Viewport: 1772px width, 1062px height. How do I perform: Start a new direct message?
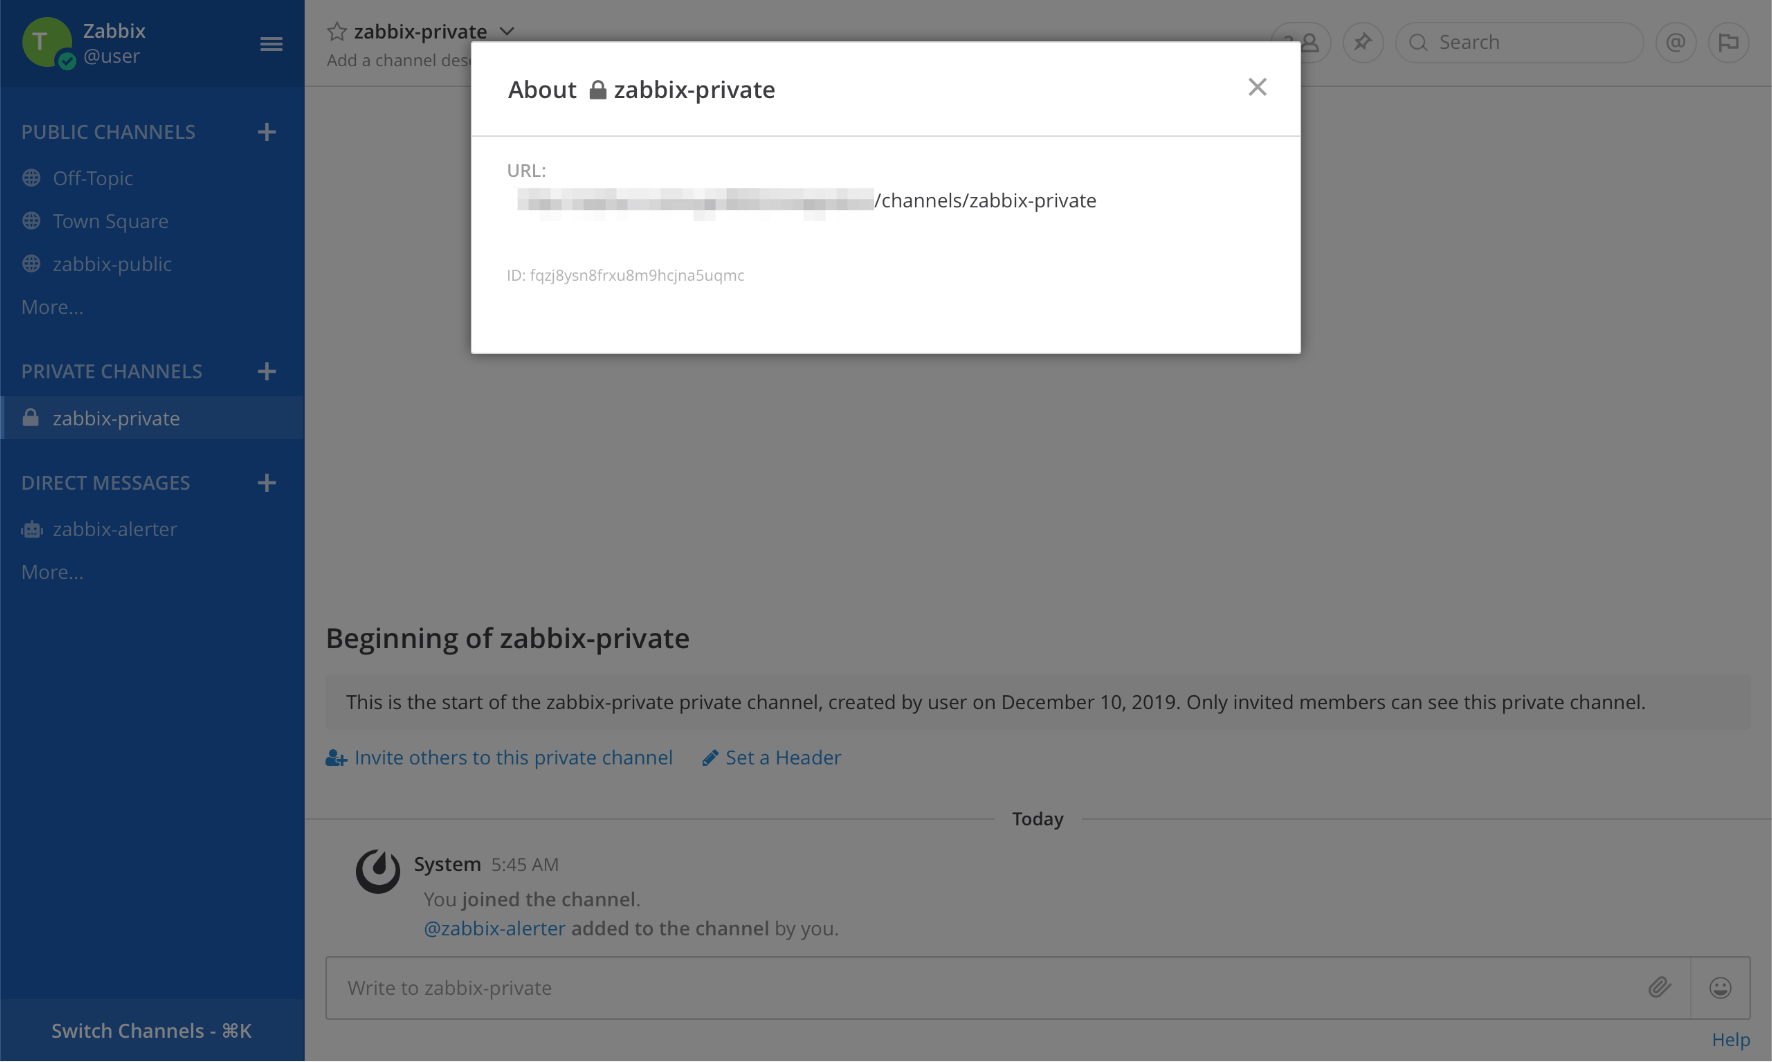point(266,483)
